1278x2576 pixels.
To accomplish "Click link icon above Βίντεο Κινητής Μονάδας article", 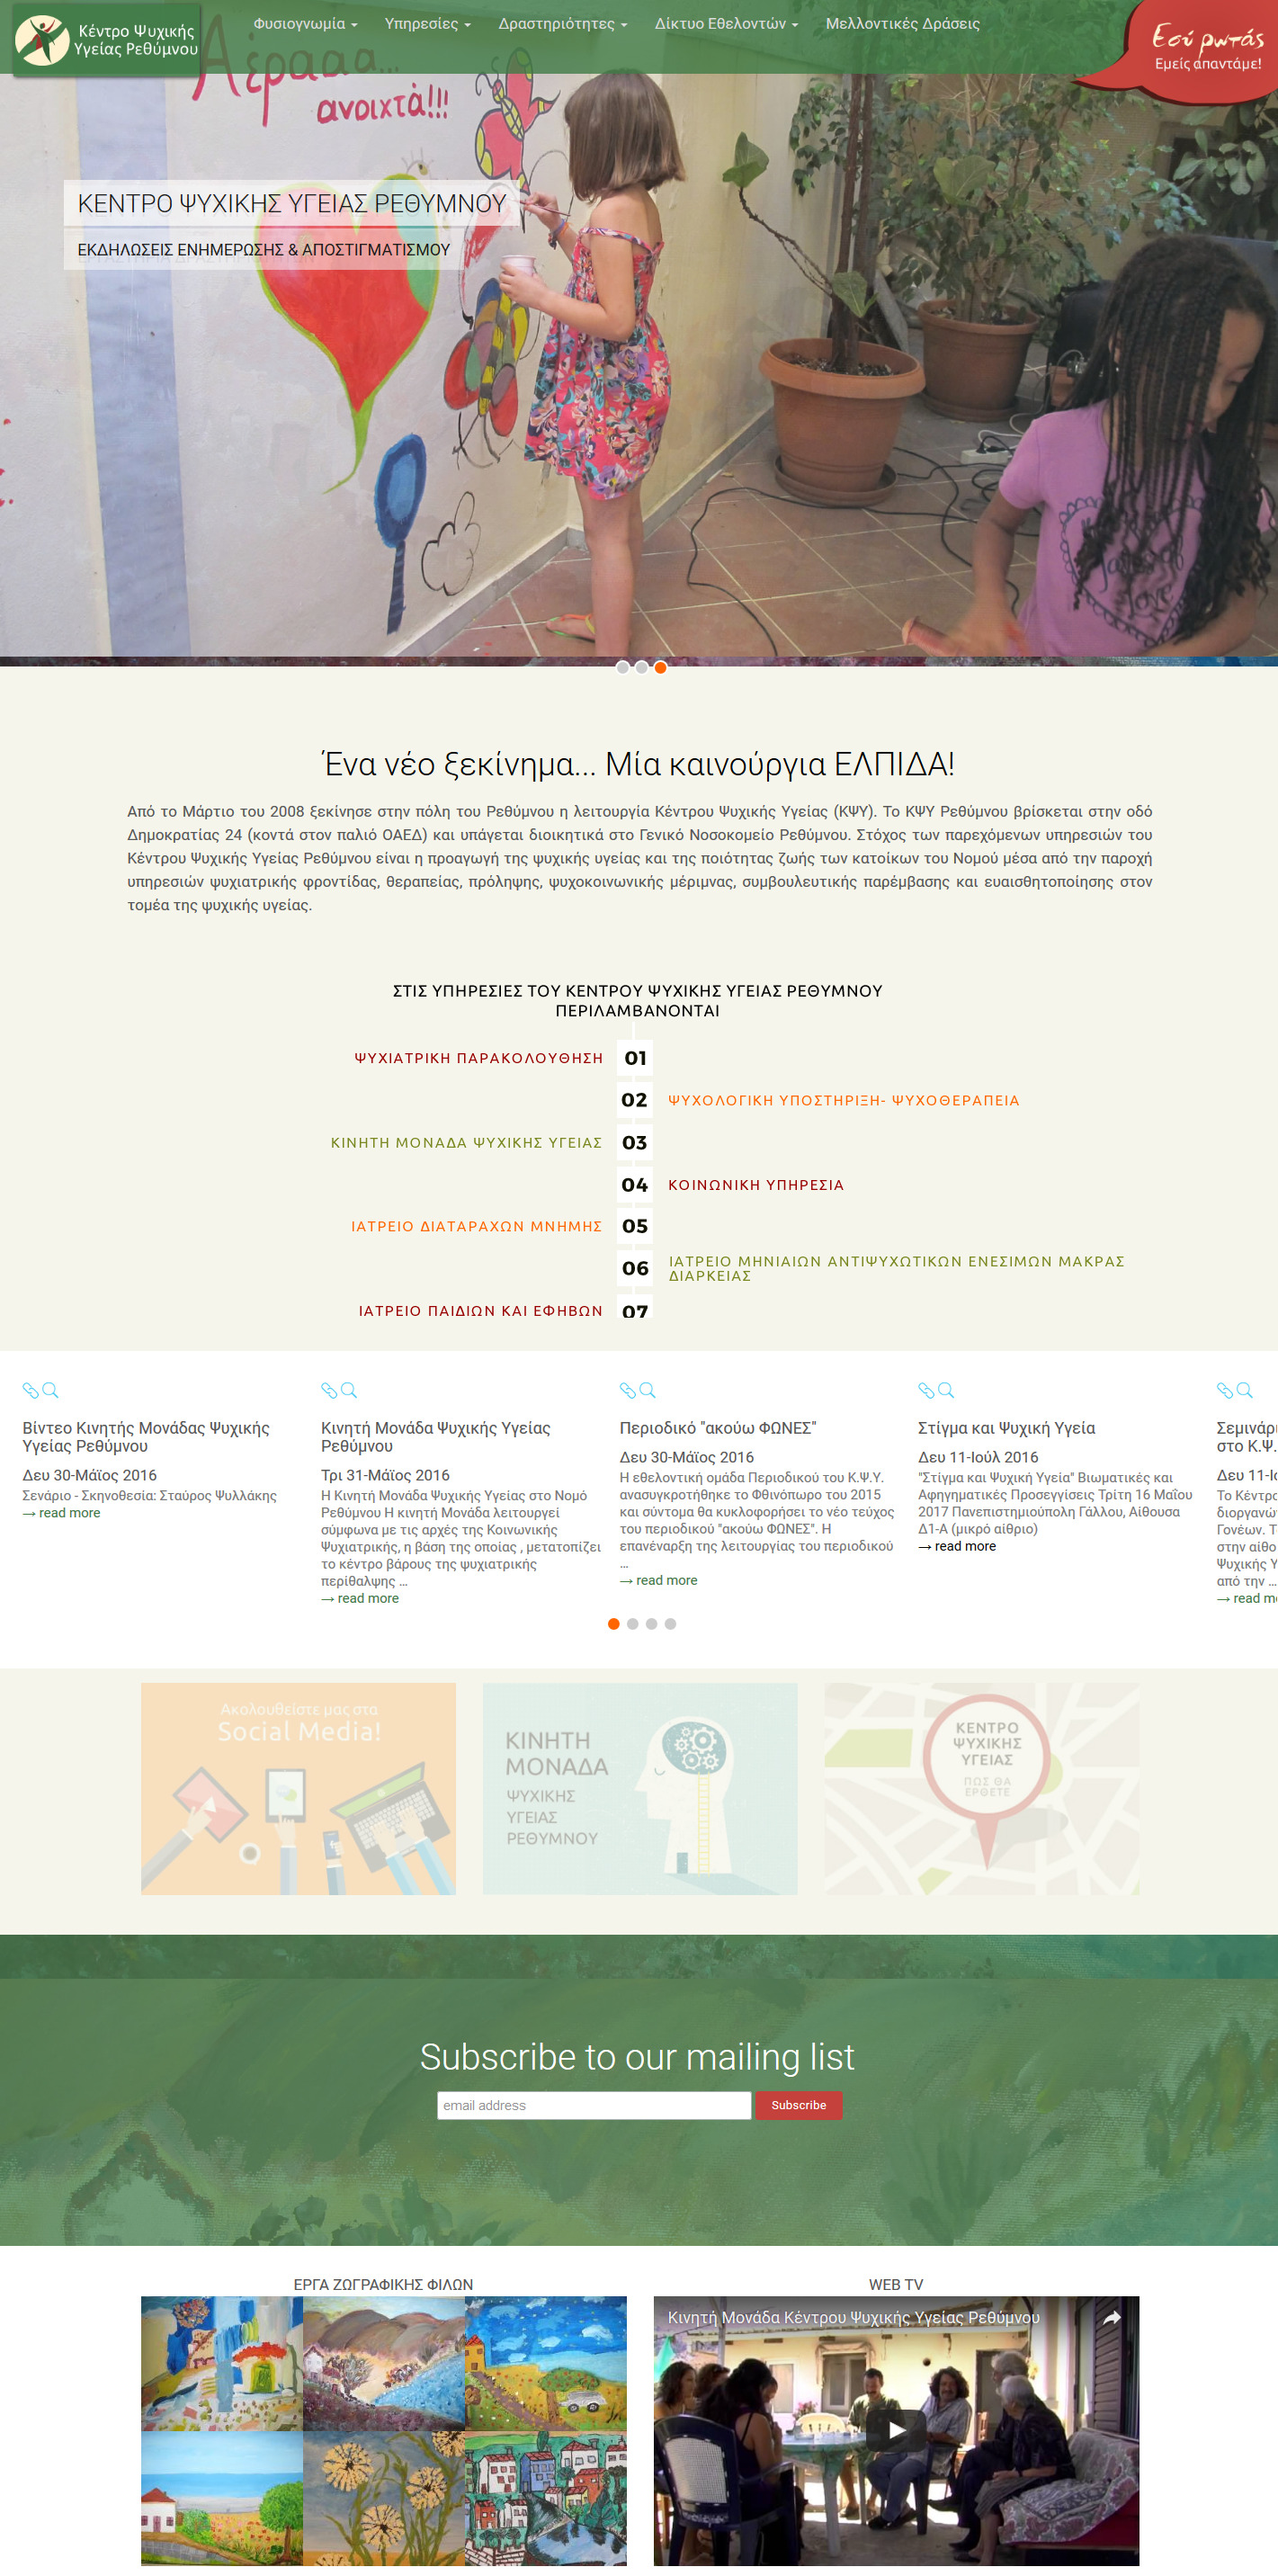I will (x=30, y=1390).
